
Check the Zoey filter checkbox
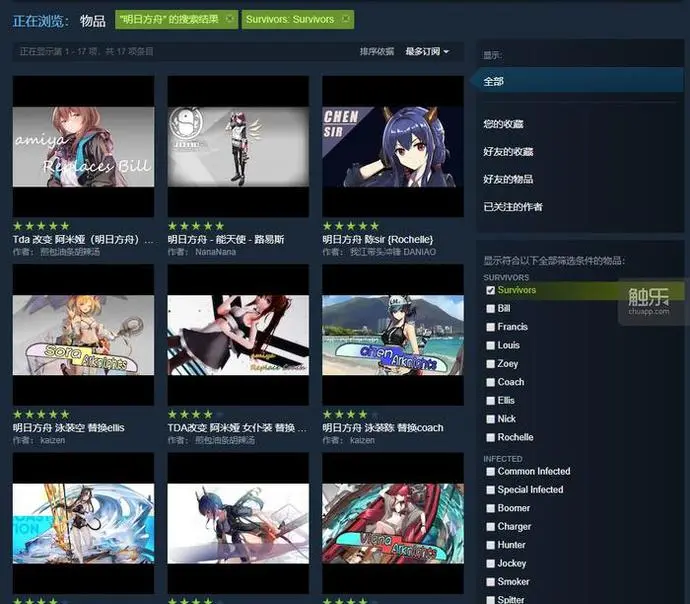[490, 364]
